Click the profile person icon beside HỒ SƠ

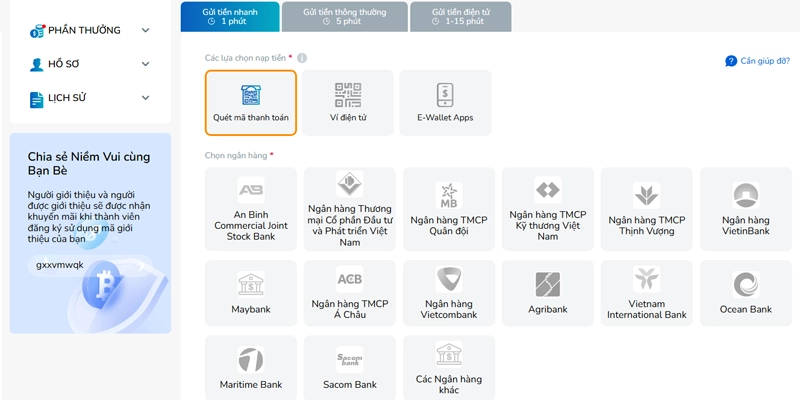37,64
